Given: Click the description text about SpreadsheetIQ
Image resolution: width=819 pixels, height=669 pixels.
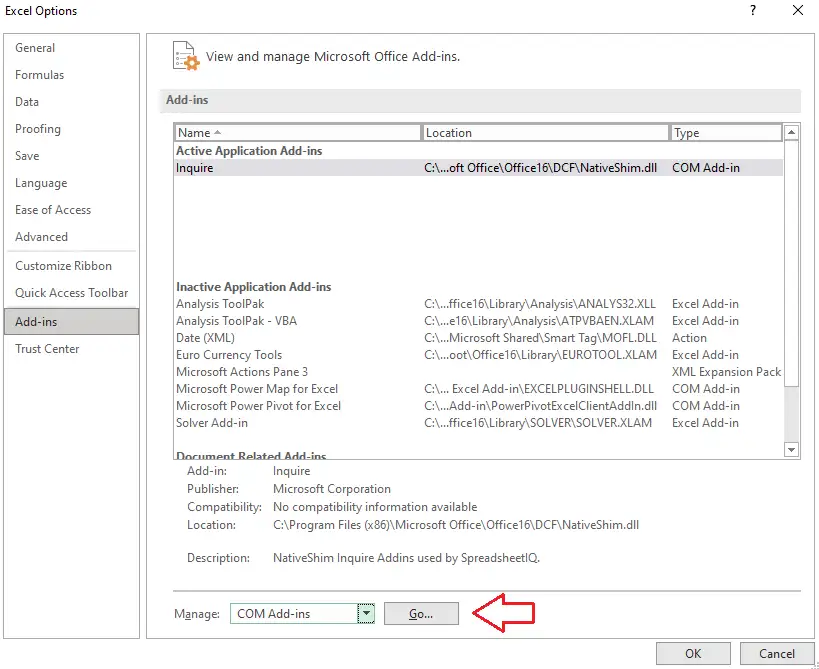Looking at the screenshot, I should pos(406,558).
